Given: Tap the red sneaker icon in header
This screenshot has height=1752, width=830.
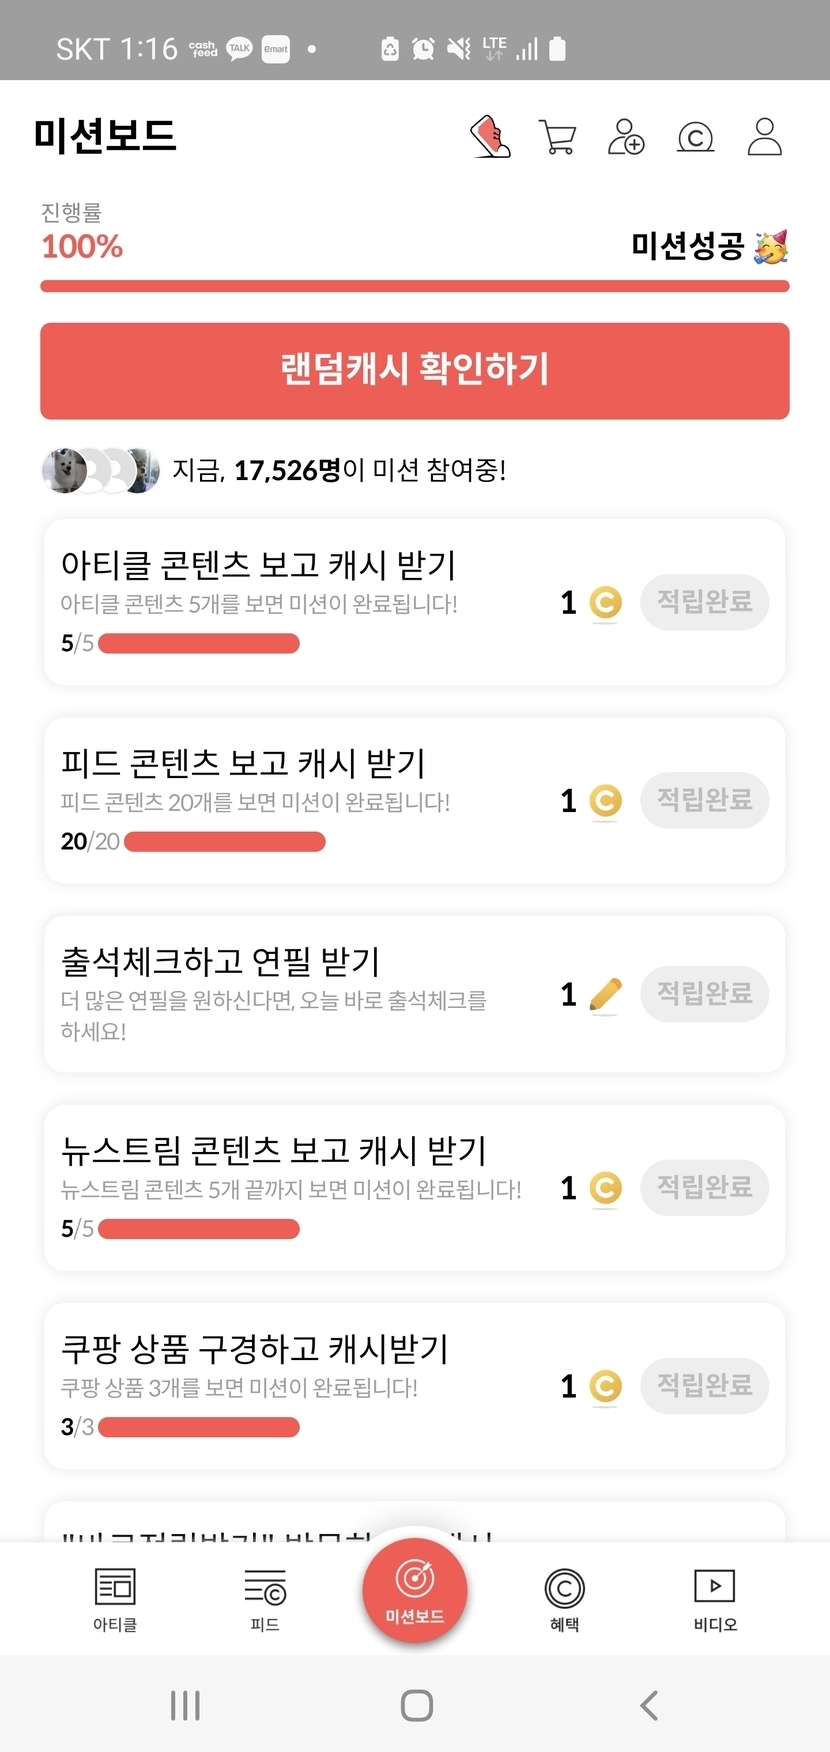Looking at the screenshot, I should pos(490,137).
